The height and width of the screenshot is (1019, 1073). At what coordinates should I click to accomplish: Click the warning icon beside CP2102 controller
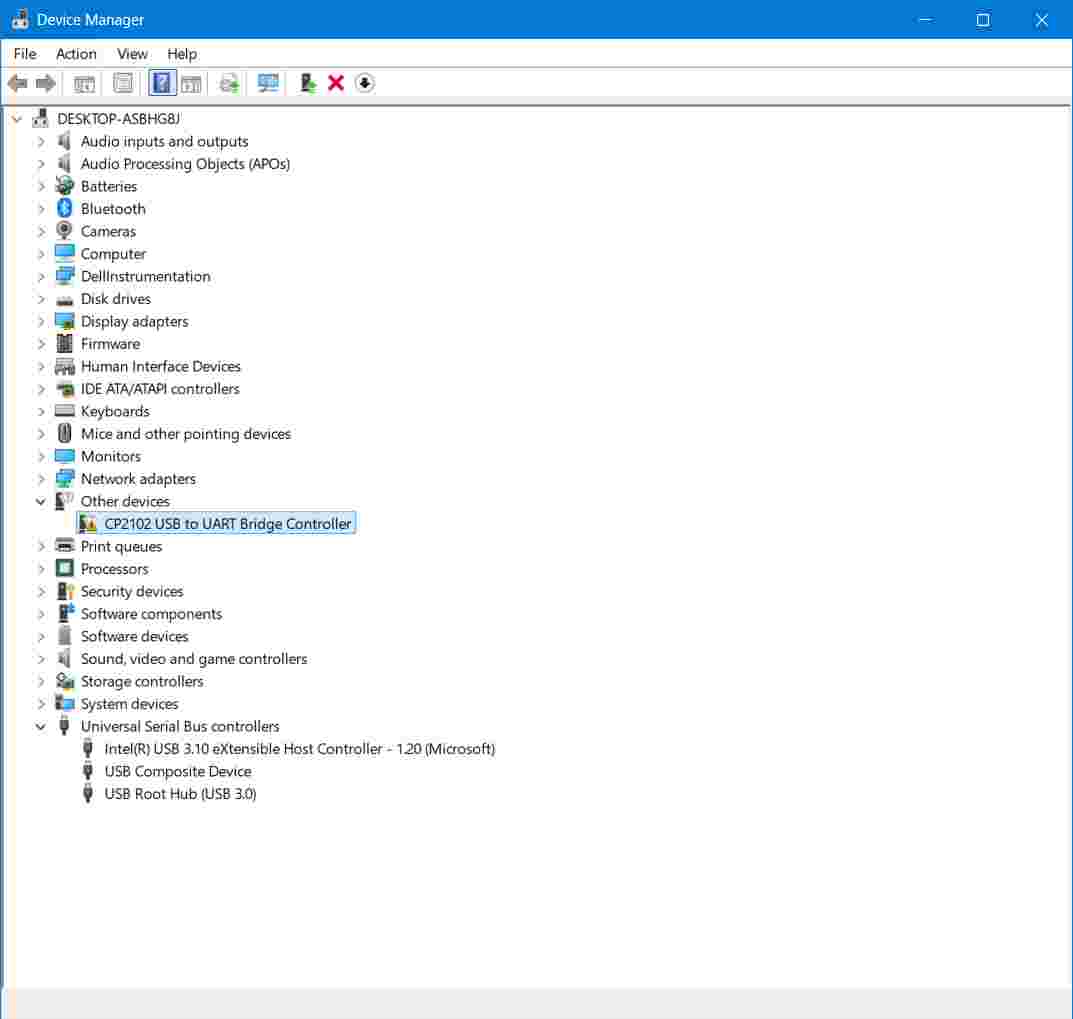88,524
